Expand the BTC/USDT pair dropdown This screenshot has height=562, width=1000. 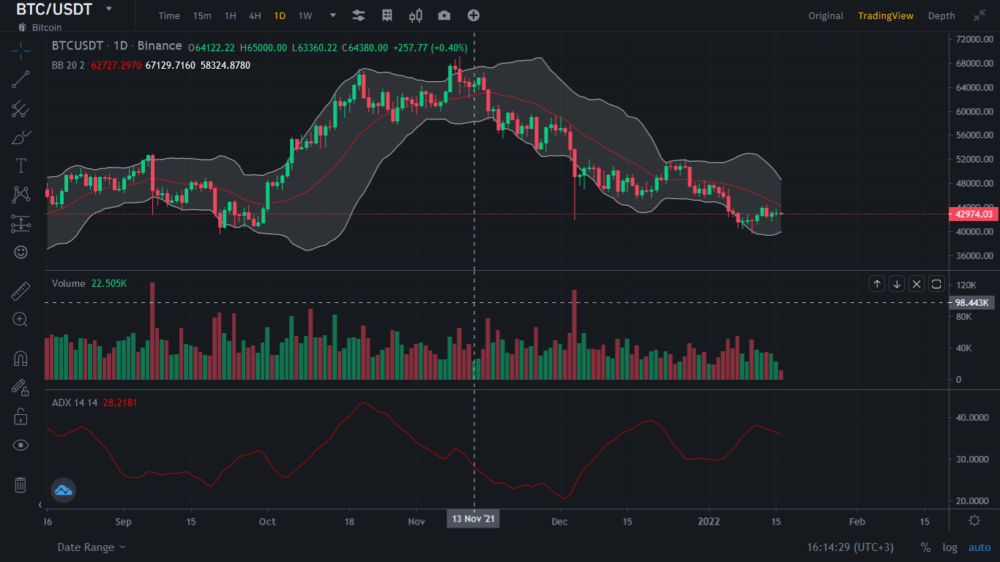click(108, 9)
